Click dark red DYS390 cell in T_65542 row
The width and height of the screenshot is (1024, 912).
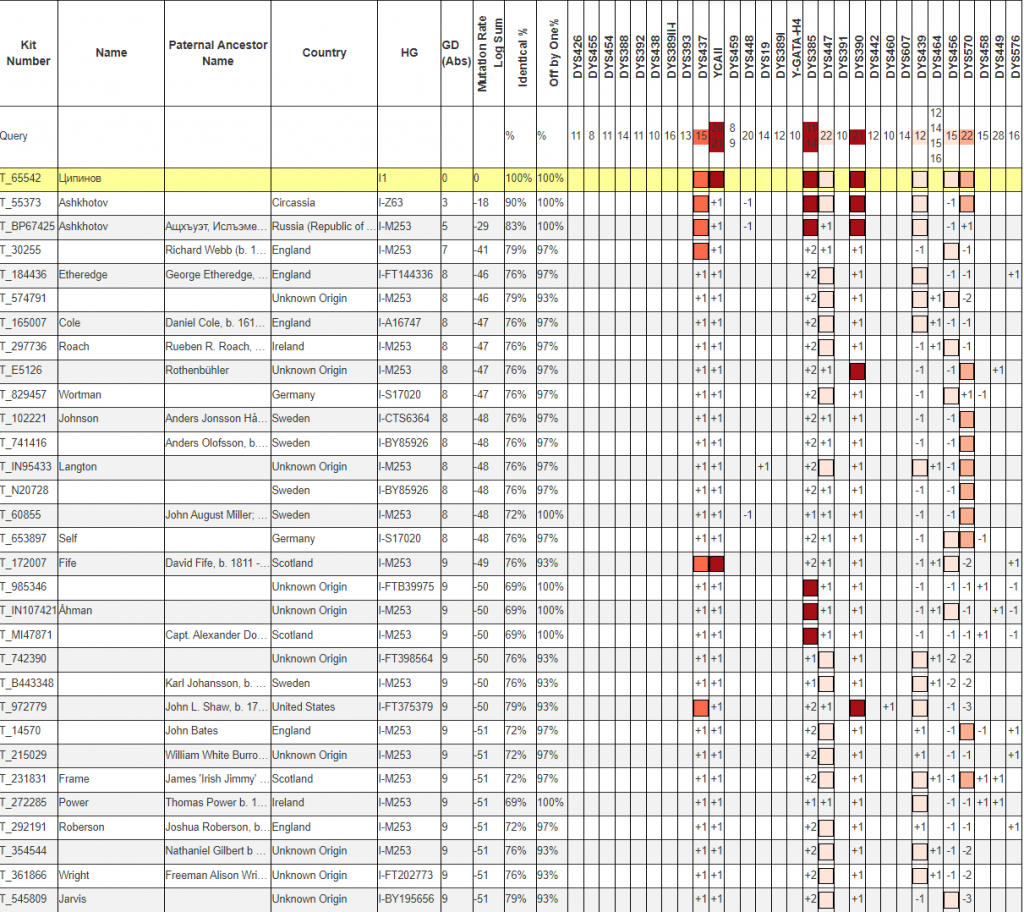(857, 179)
